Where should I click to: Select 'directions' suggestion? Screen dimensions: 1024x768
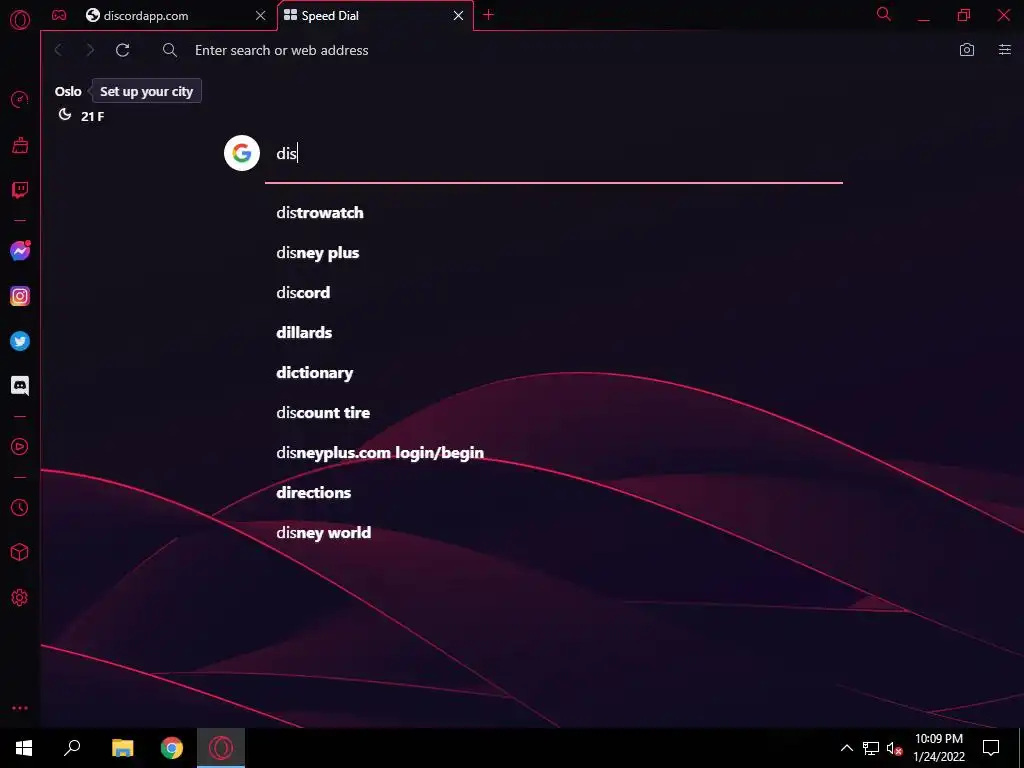point(313,492)
